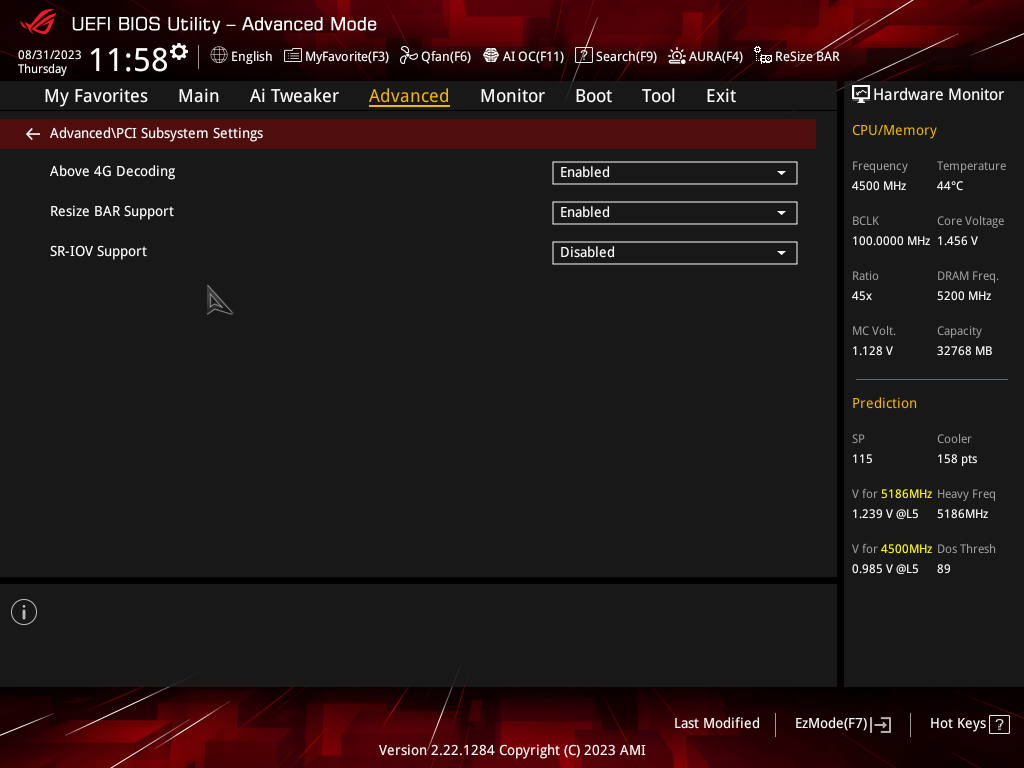Viewport: 1024px width, 768px height.
Task: Launch AI OC(F11) guide
Action: coord(523,56)
